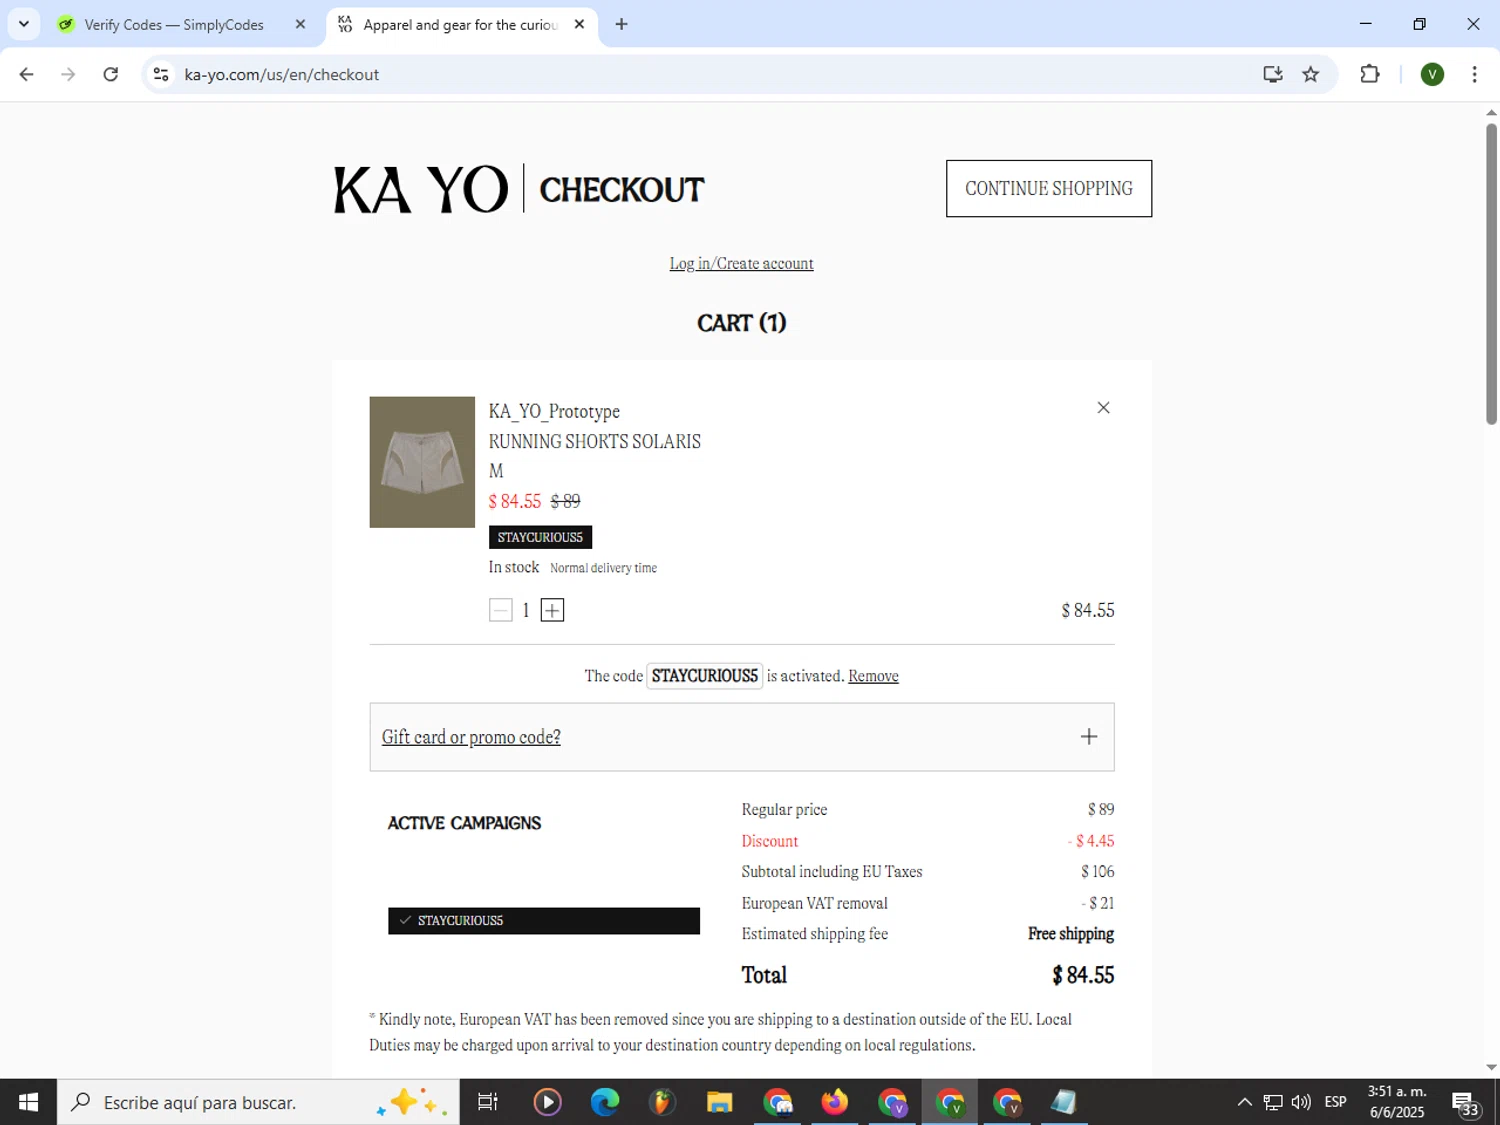Screen dimensions: 1500x1125
Task: Open browser extensions menu
Action: coord(1370,74)
